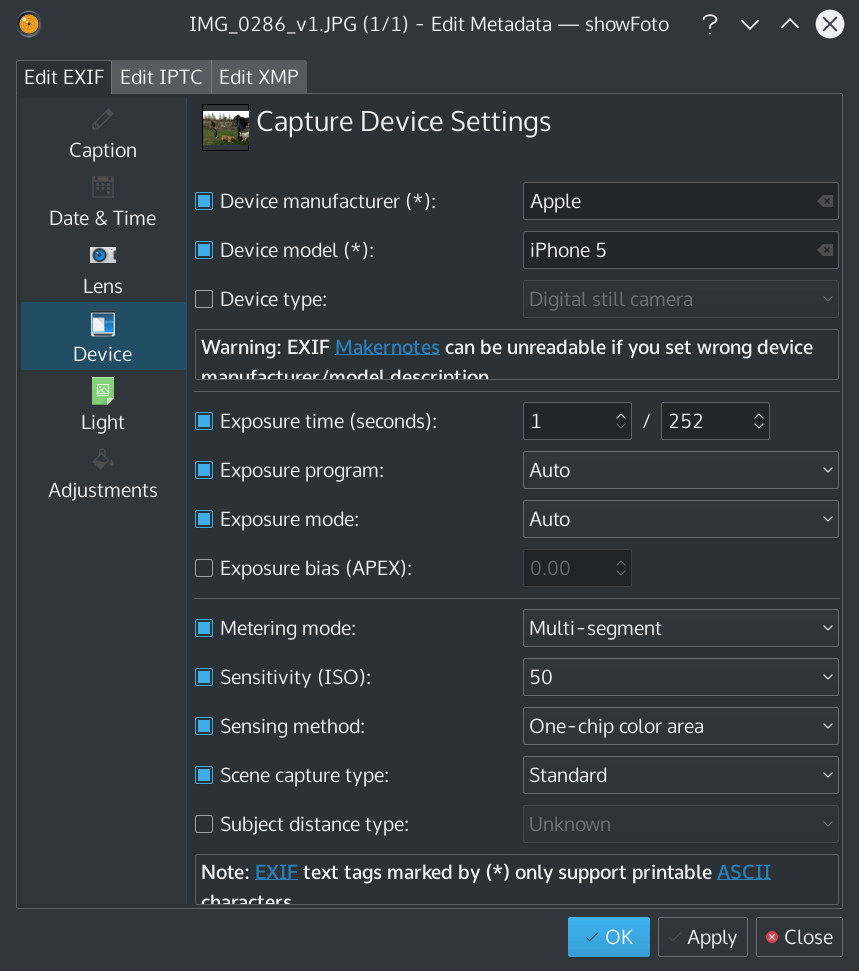Screen dimensions: 859x971
Task: Open the help menu via question mark icon
Action: click(x=710, y=24)
